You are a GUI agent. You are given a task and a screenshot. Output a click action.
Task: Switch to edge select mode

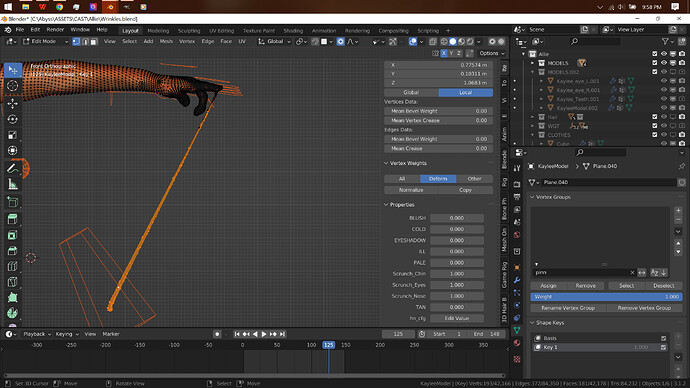[x=85, y=41]
